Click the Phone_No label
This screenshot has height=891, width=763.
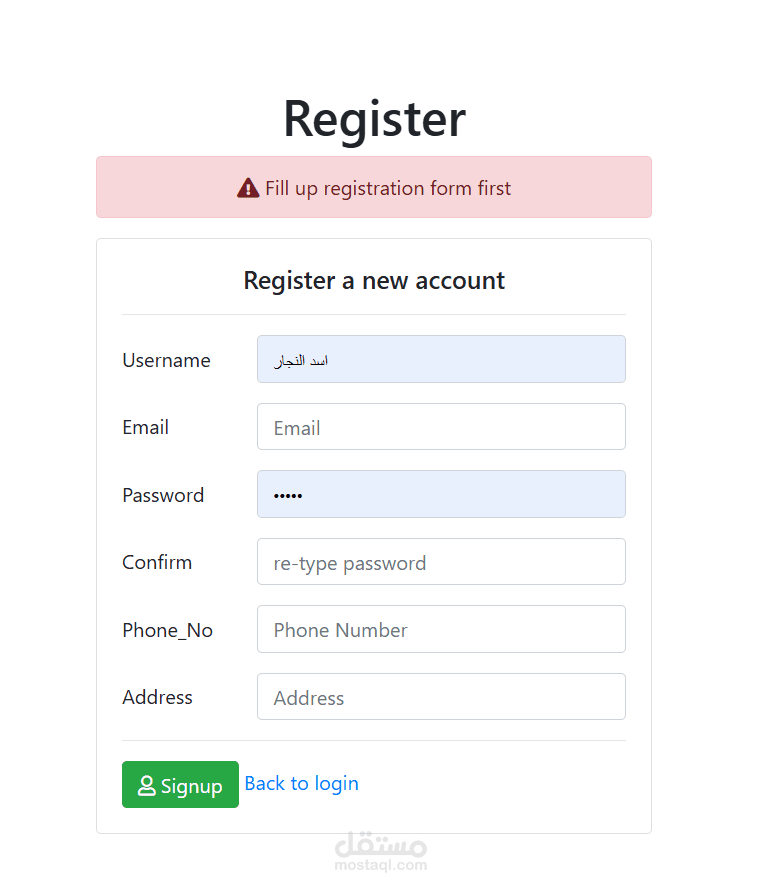tap(167, 630)
